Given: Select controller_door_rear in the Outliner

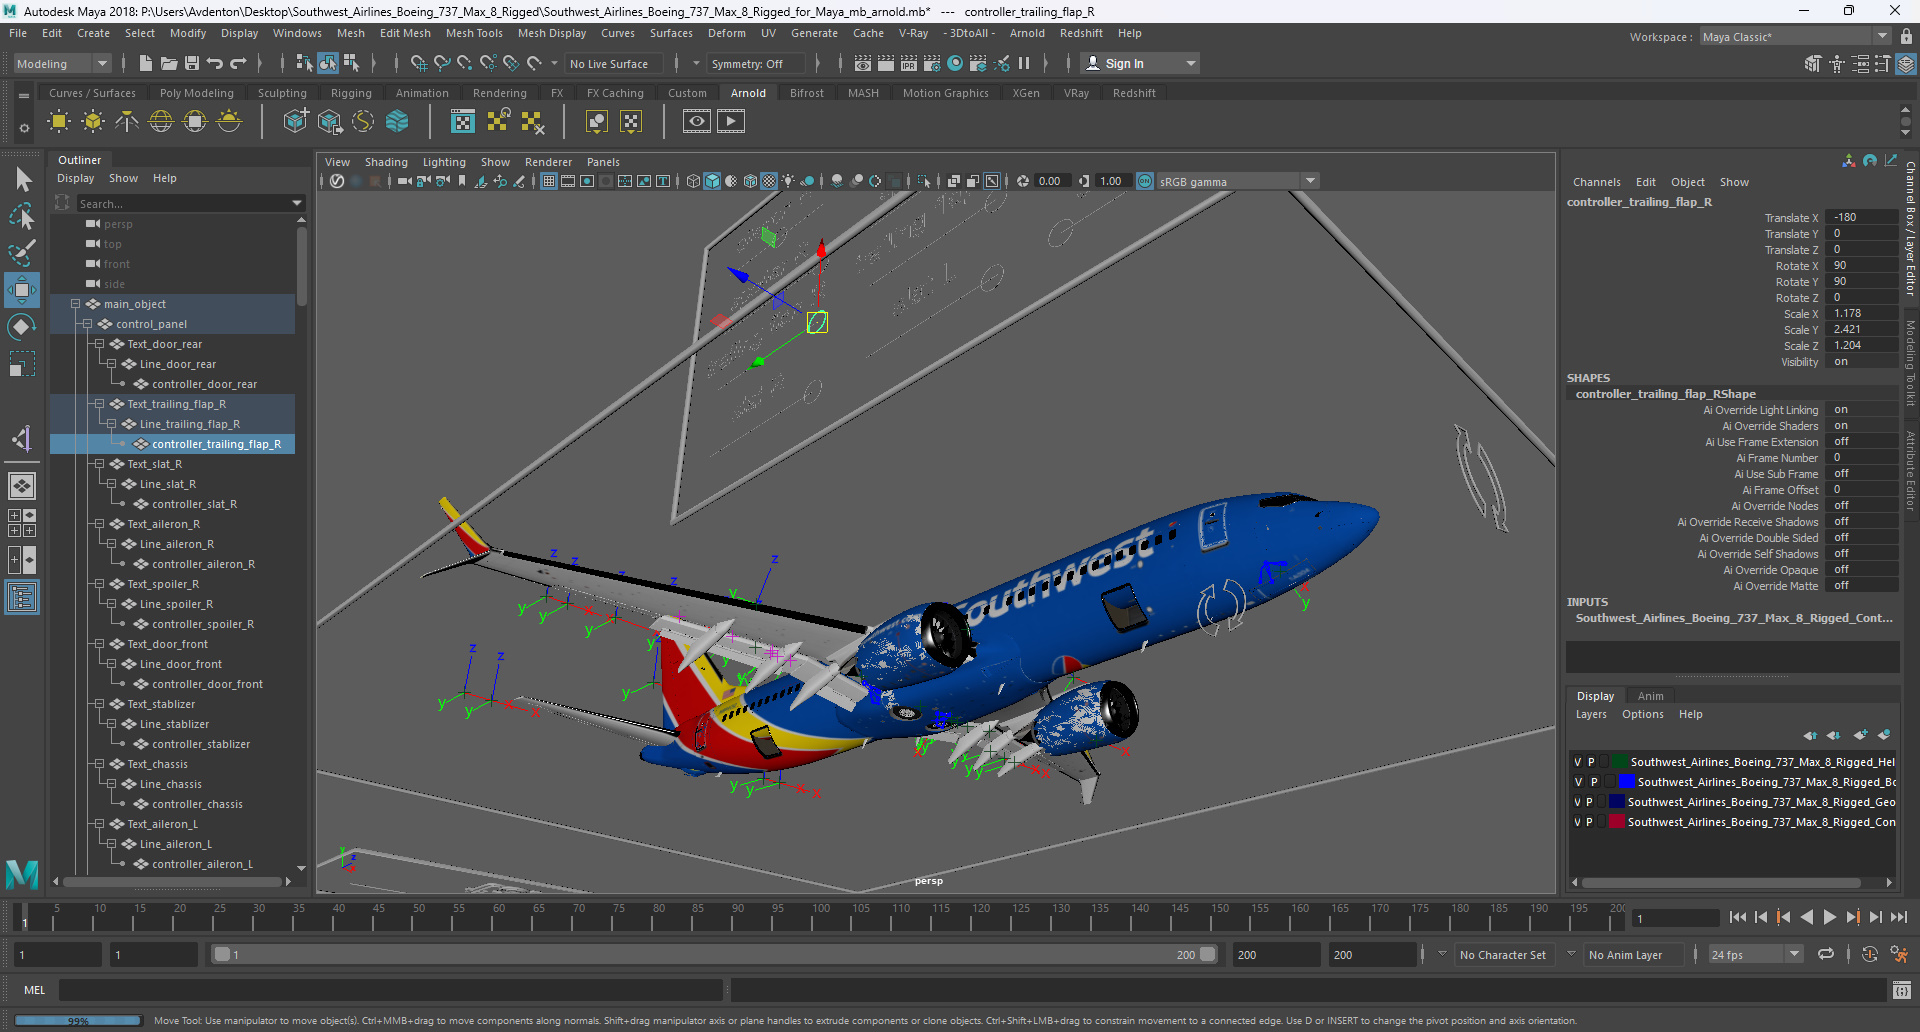Looking at the screenshot, I should coord(204,384).
